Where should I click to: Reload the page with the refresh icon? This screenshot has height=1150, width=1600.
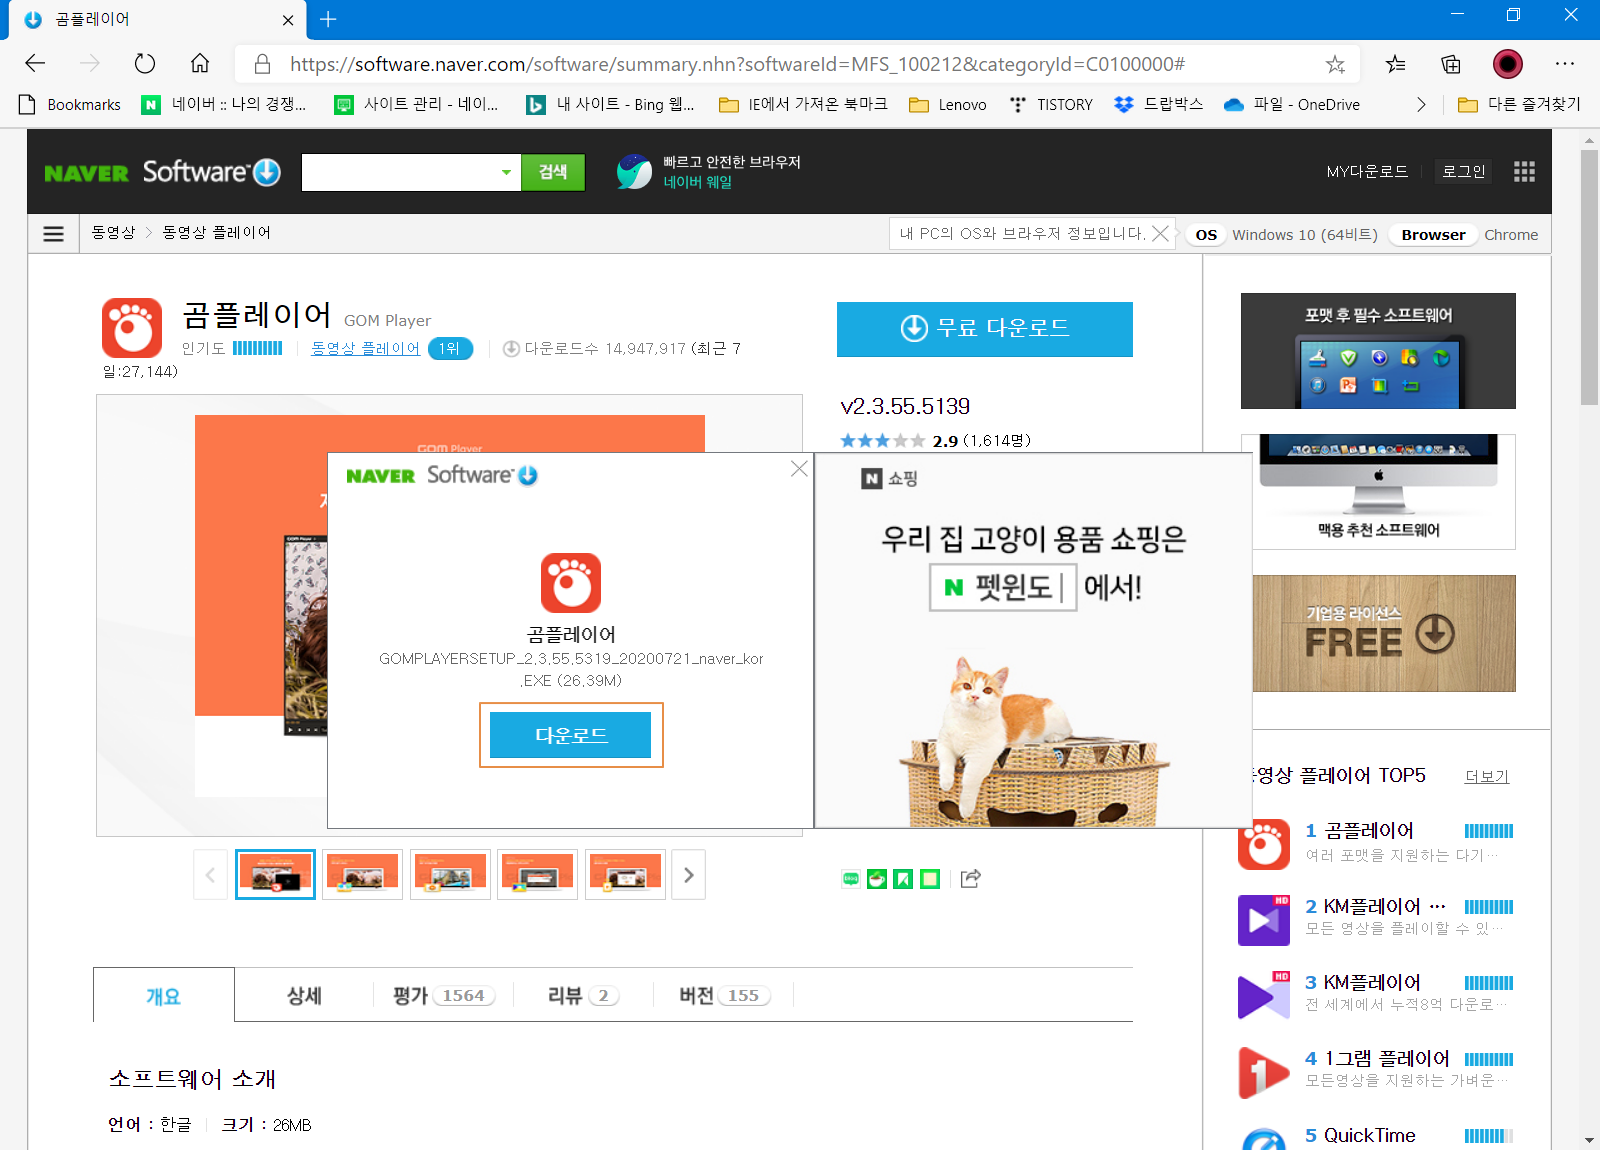tap(145, 64)
